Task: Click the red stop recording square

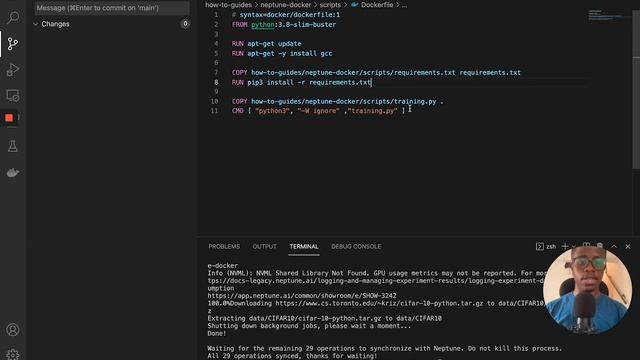Action: (x=9, y=118)
